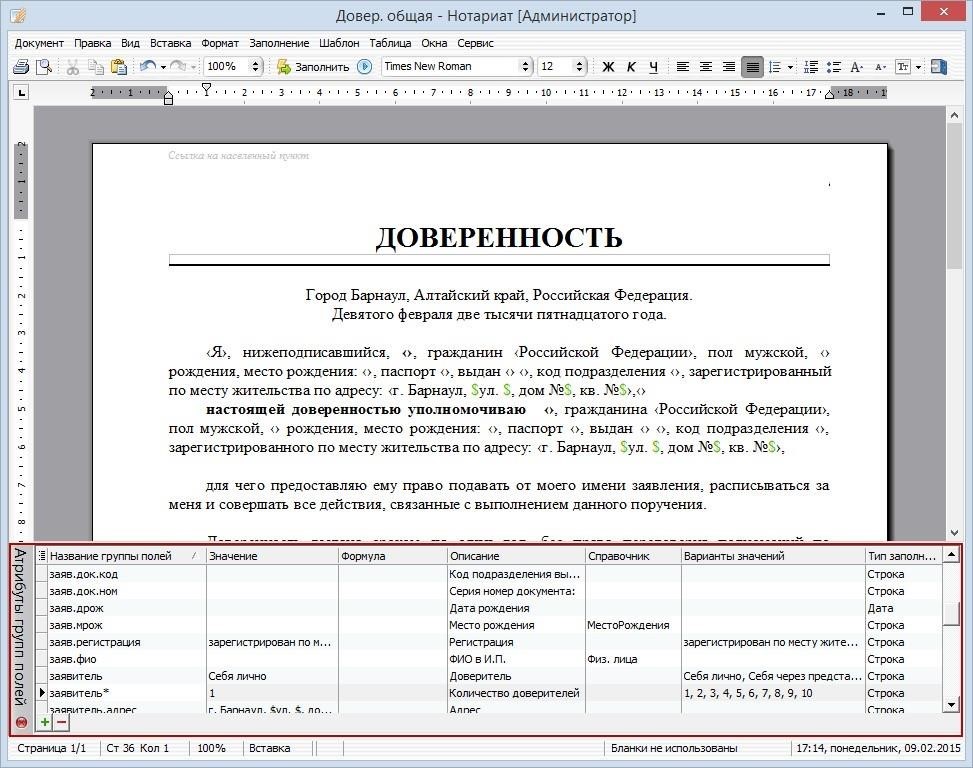Align text left
The width and height of the screenshot is (973, 768).
point(683,66)
